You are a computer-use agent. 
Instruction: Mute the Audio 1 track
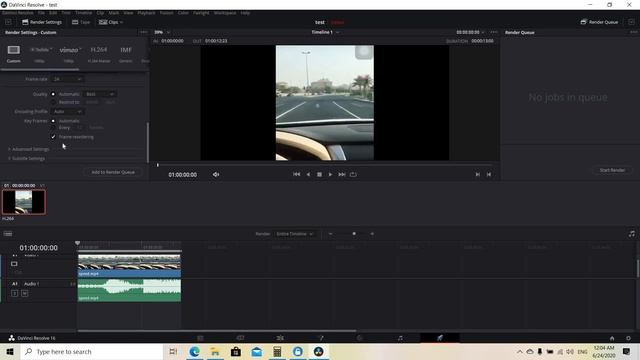(x=24, y=293)
